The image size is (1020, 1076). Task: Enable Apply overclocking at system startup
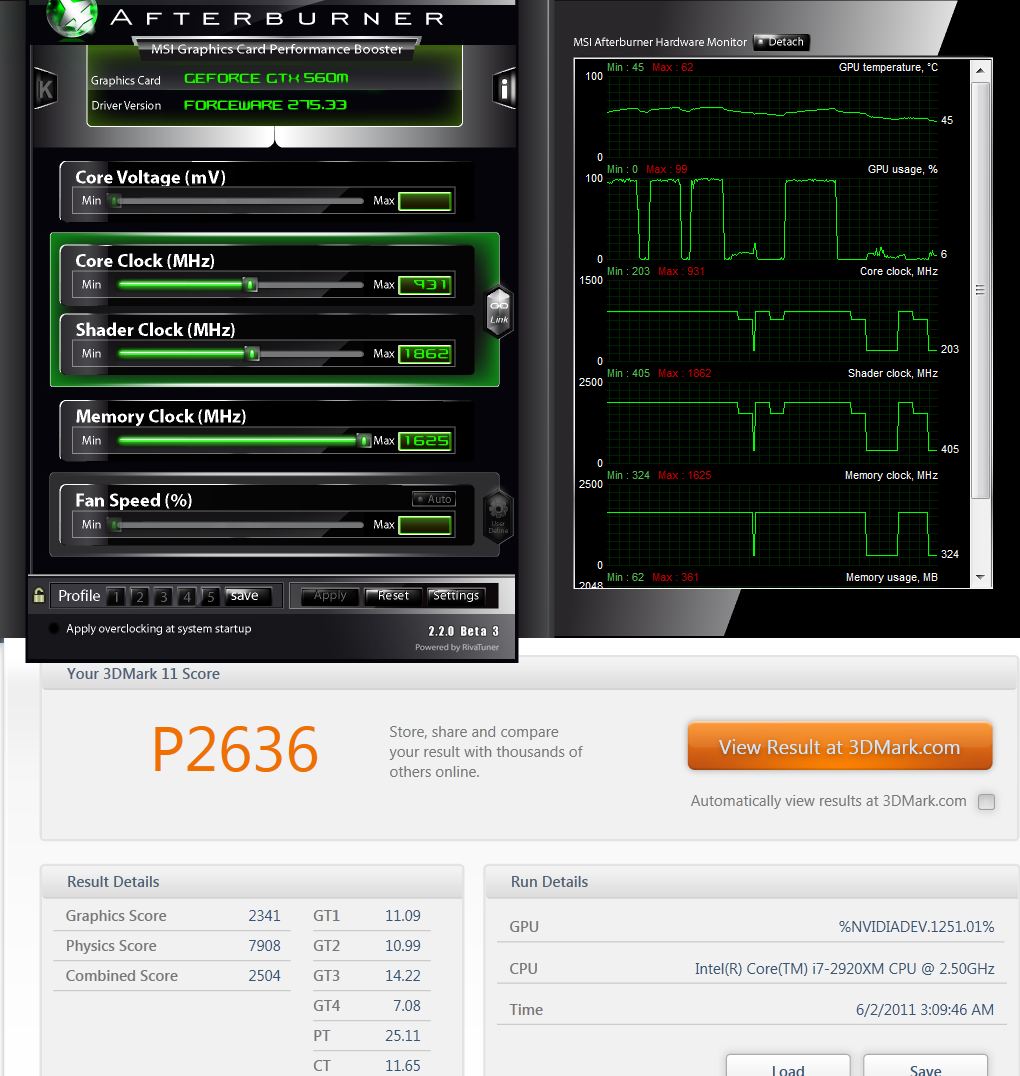coord(54,629)
